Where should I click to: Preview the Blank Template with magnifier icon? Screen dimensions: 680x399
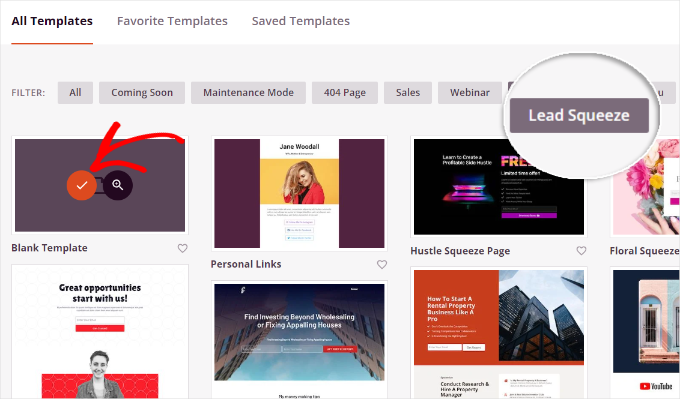pyautogui.click(x=118, y=185)
